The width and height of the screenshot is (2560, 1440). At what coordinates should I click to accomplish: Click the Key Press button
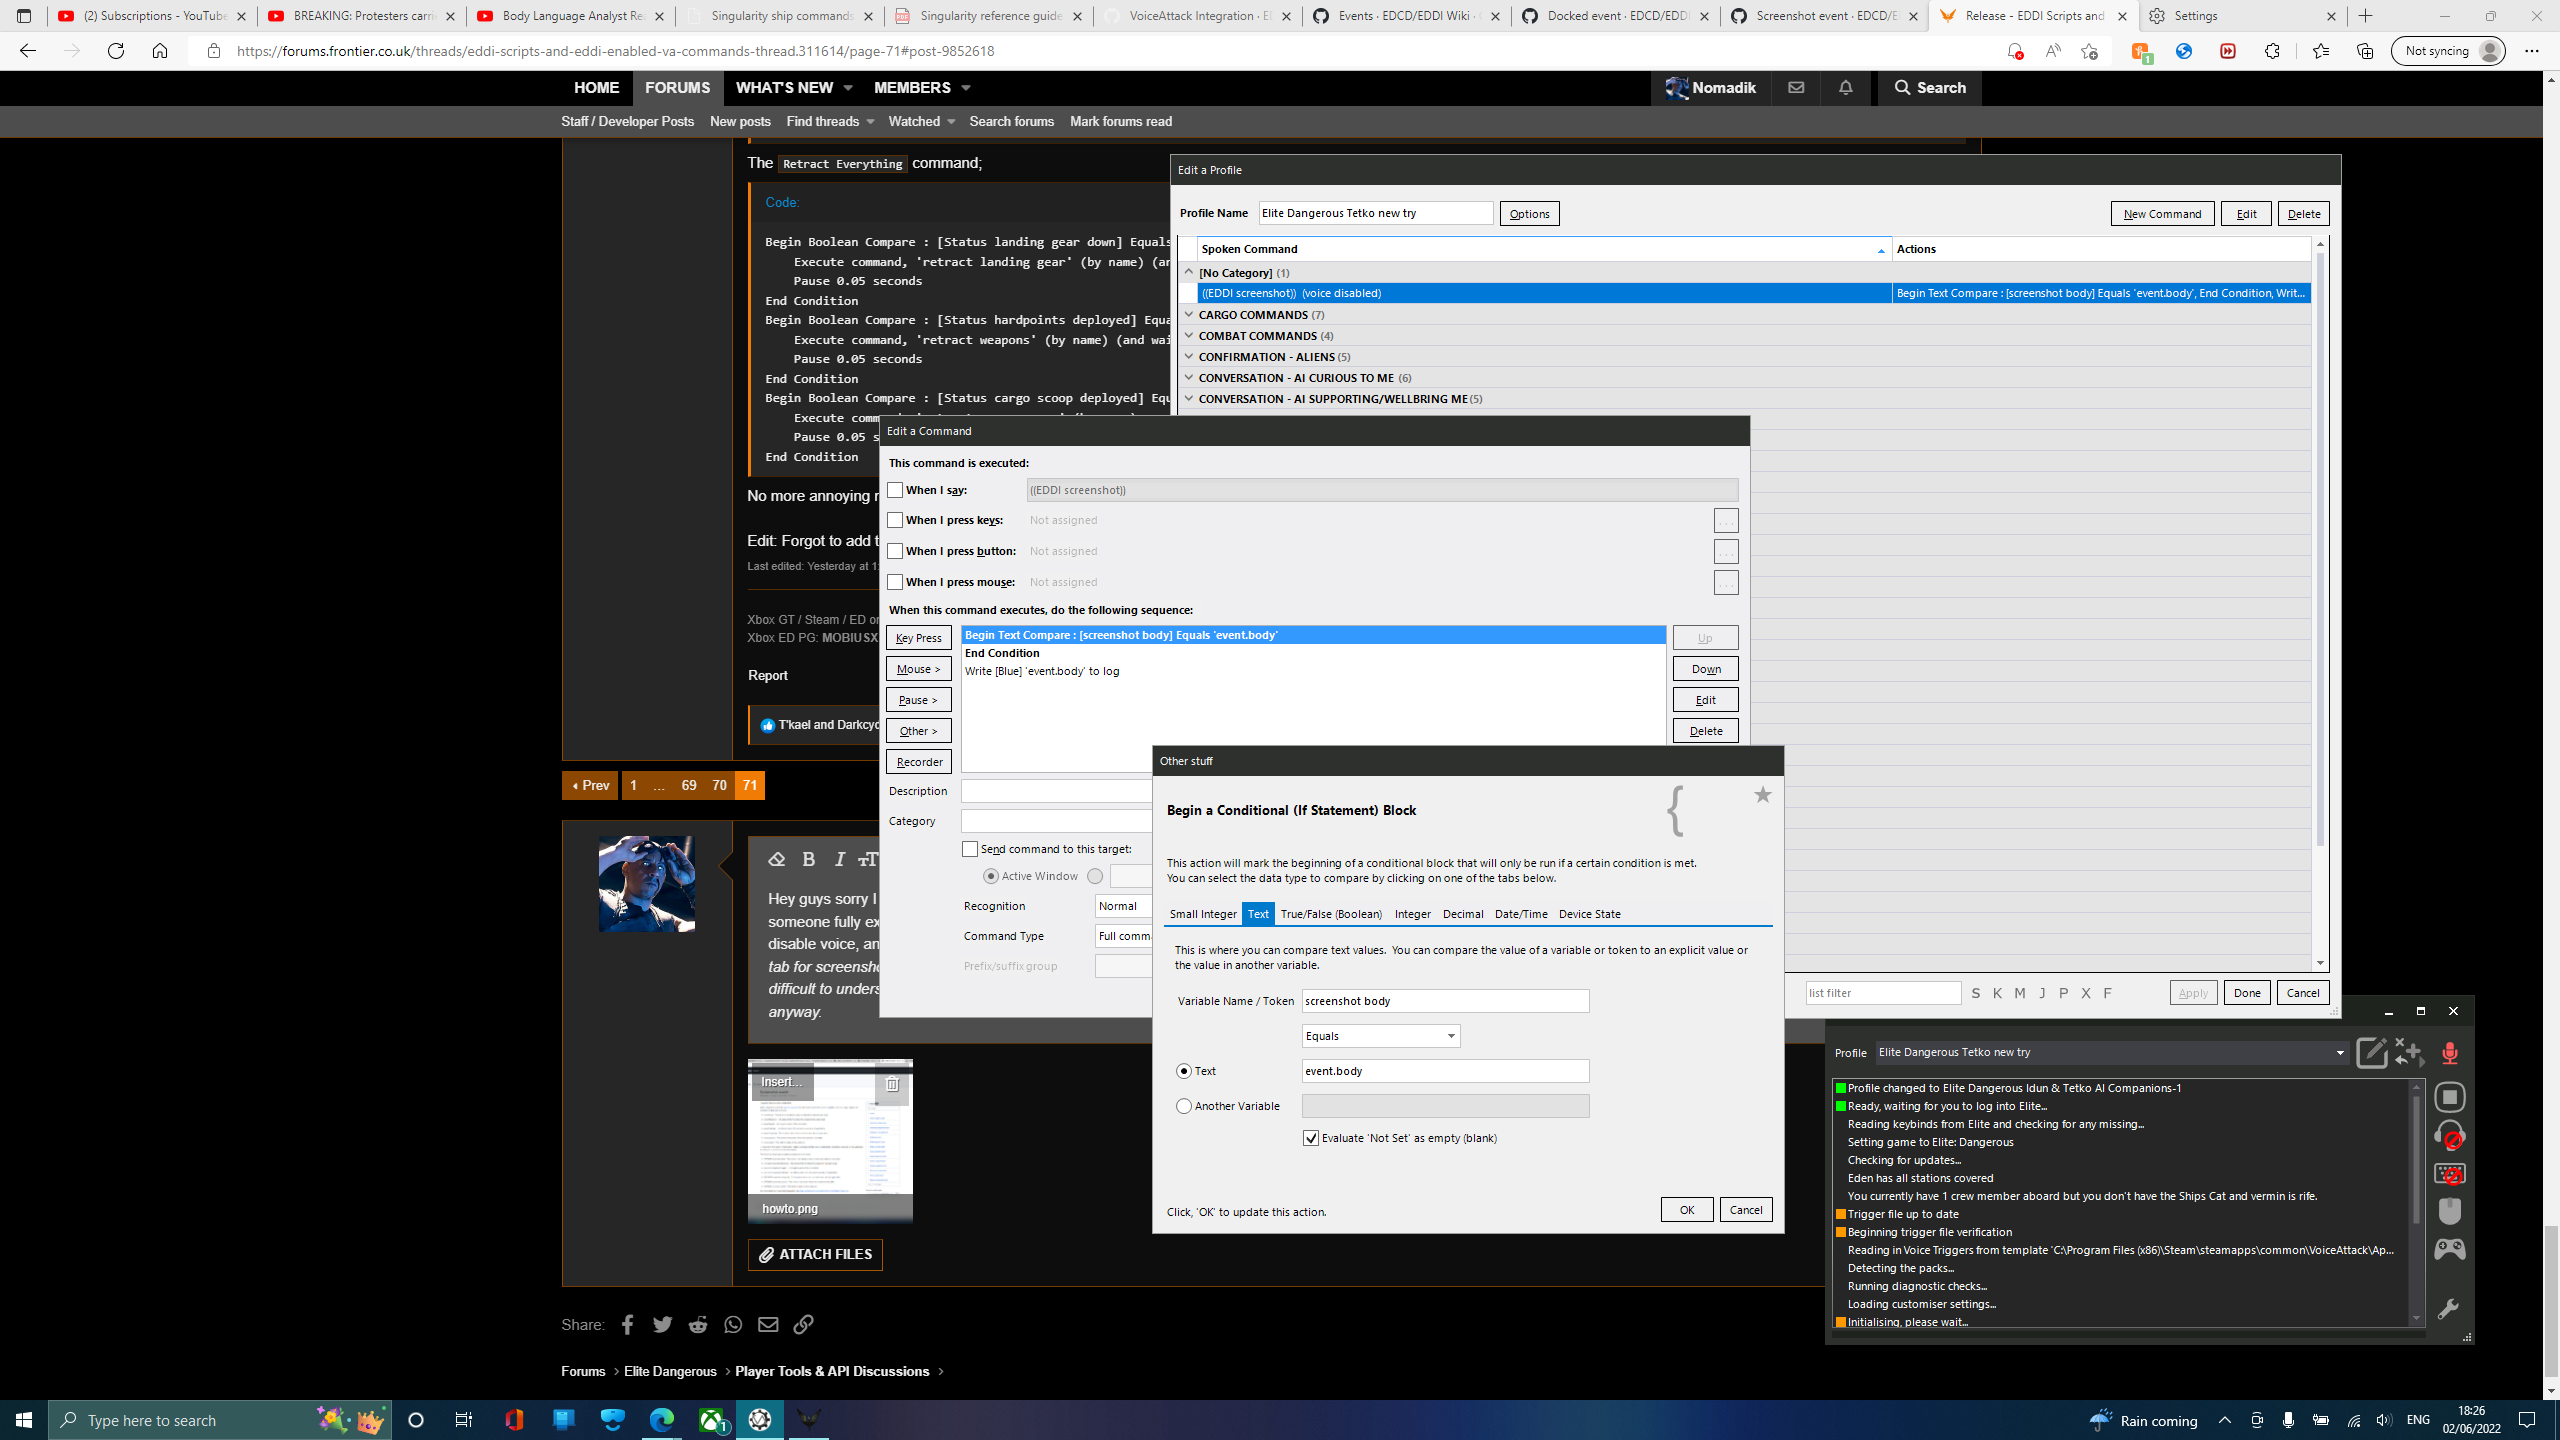point(918,638)
